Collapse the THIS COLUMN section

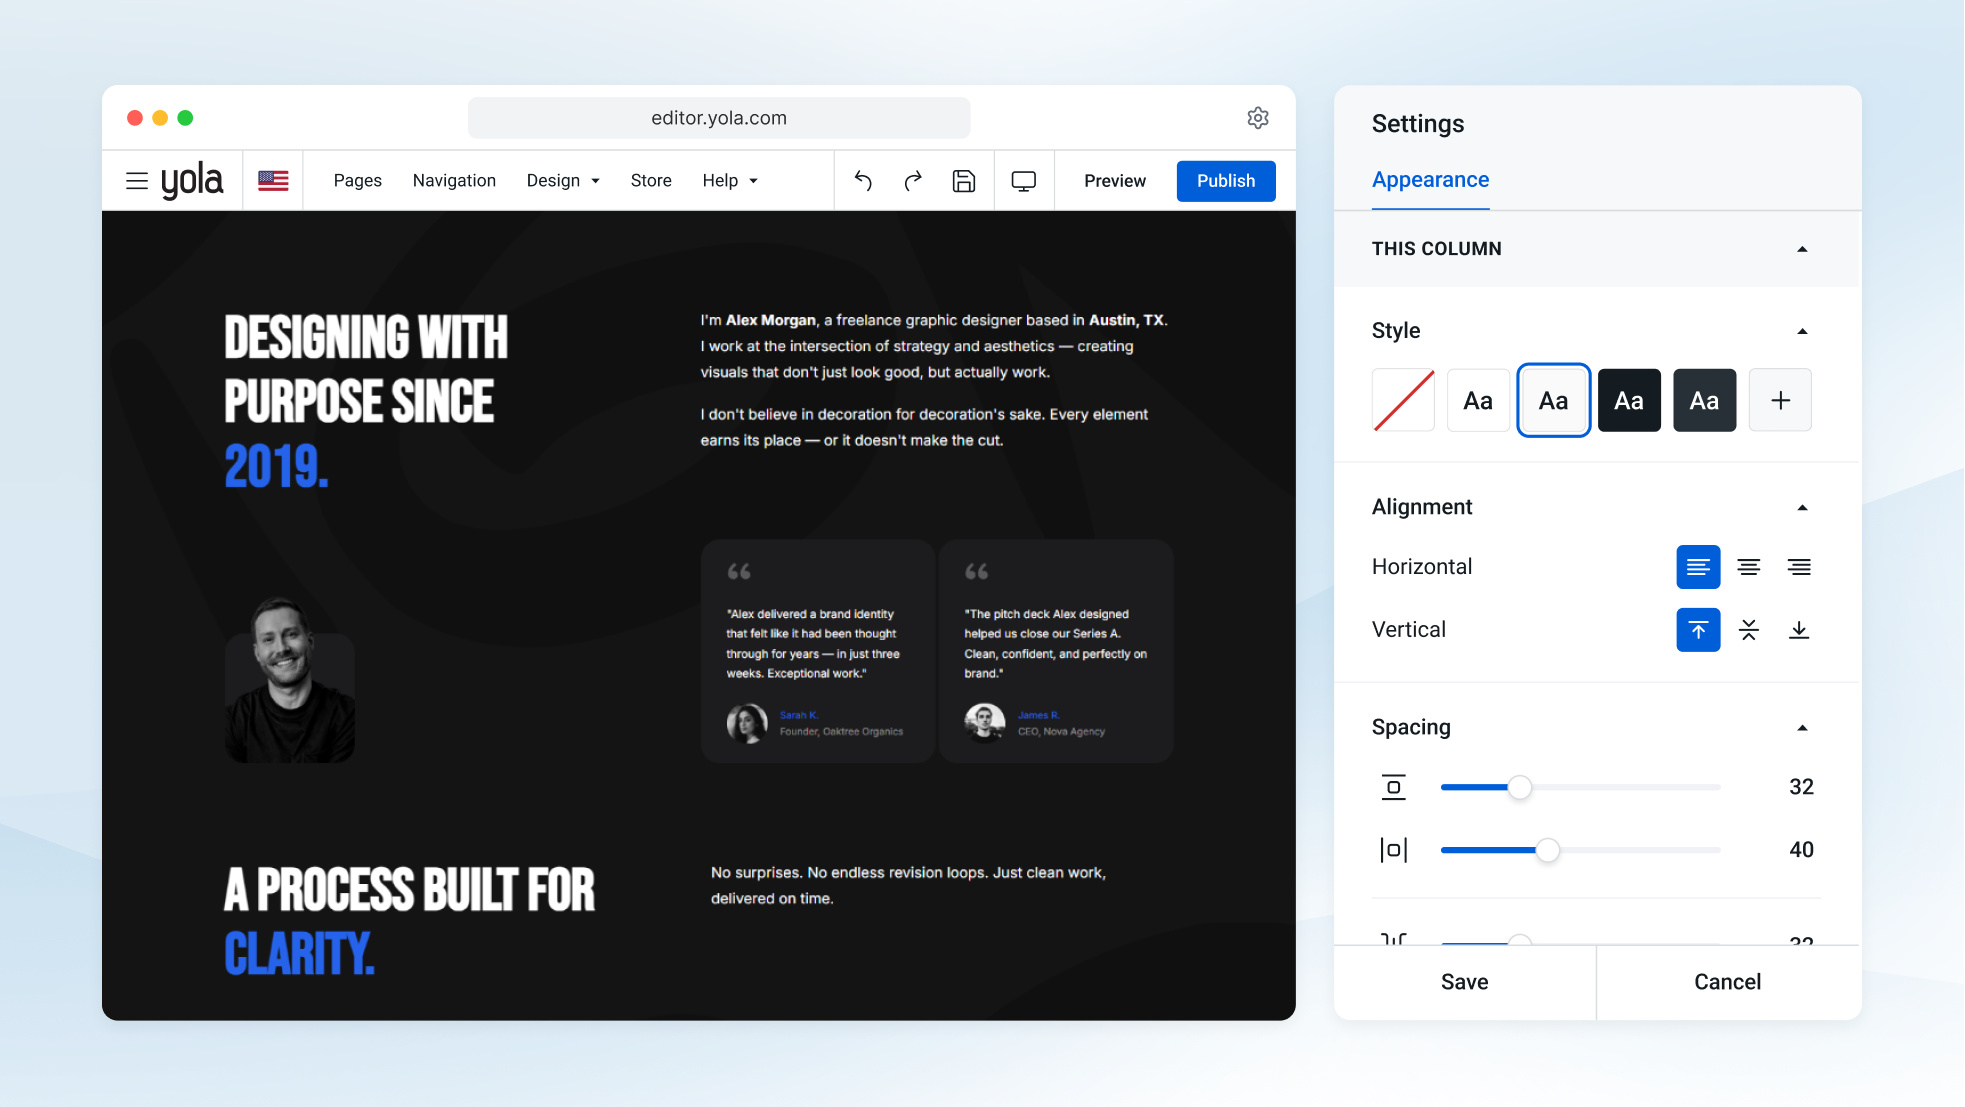pos(1802,249)
